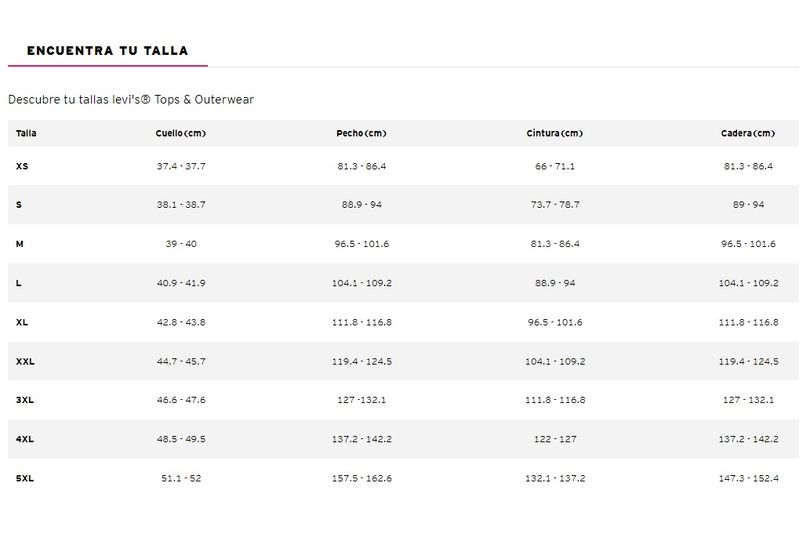This screenshot has height=552, width=800.
Task: Select the XXL size row label
Action: [x=25, y=361]
